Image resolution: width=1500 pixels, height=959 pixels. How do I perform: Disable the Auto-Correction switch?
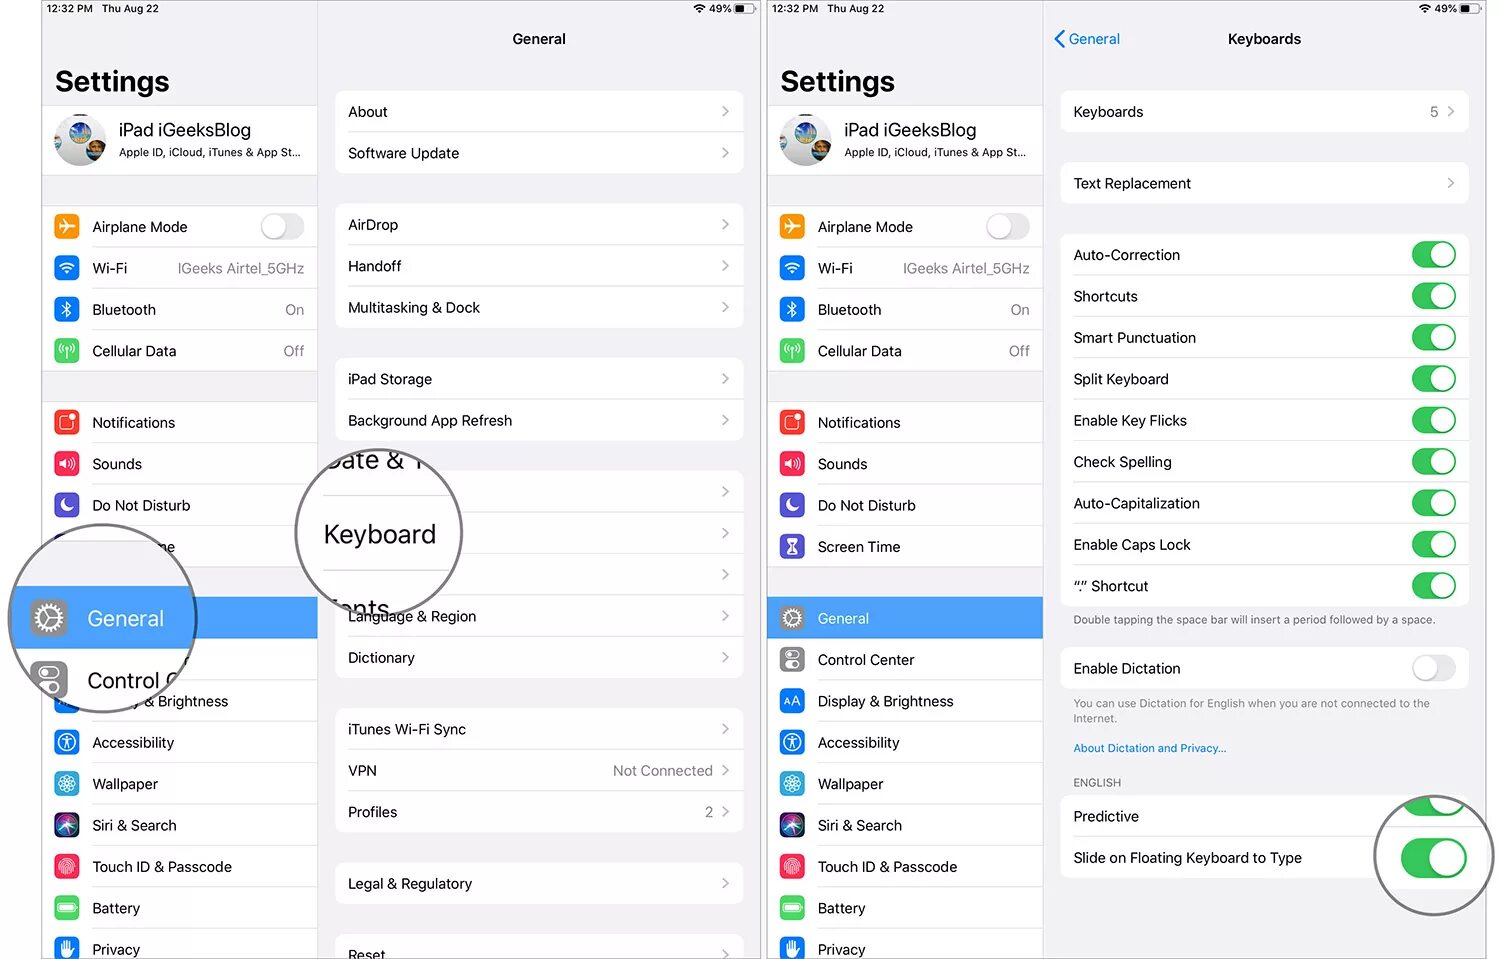(x=1433, y=255)
